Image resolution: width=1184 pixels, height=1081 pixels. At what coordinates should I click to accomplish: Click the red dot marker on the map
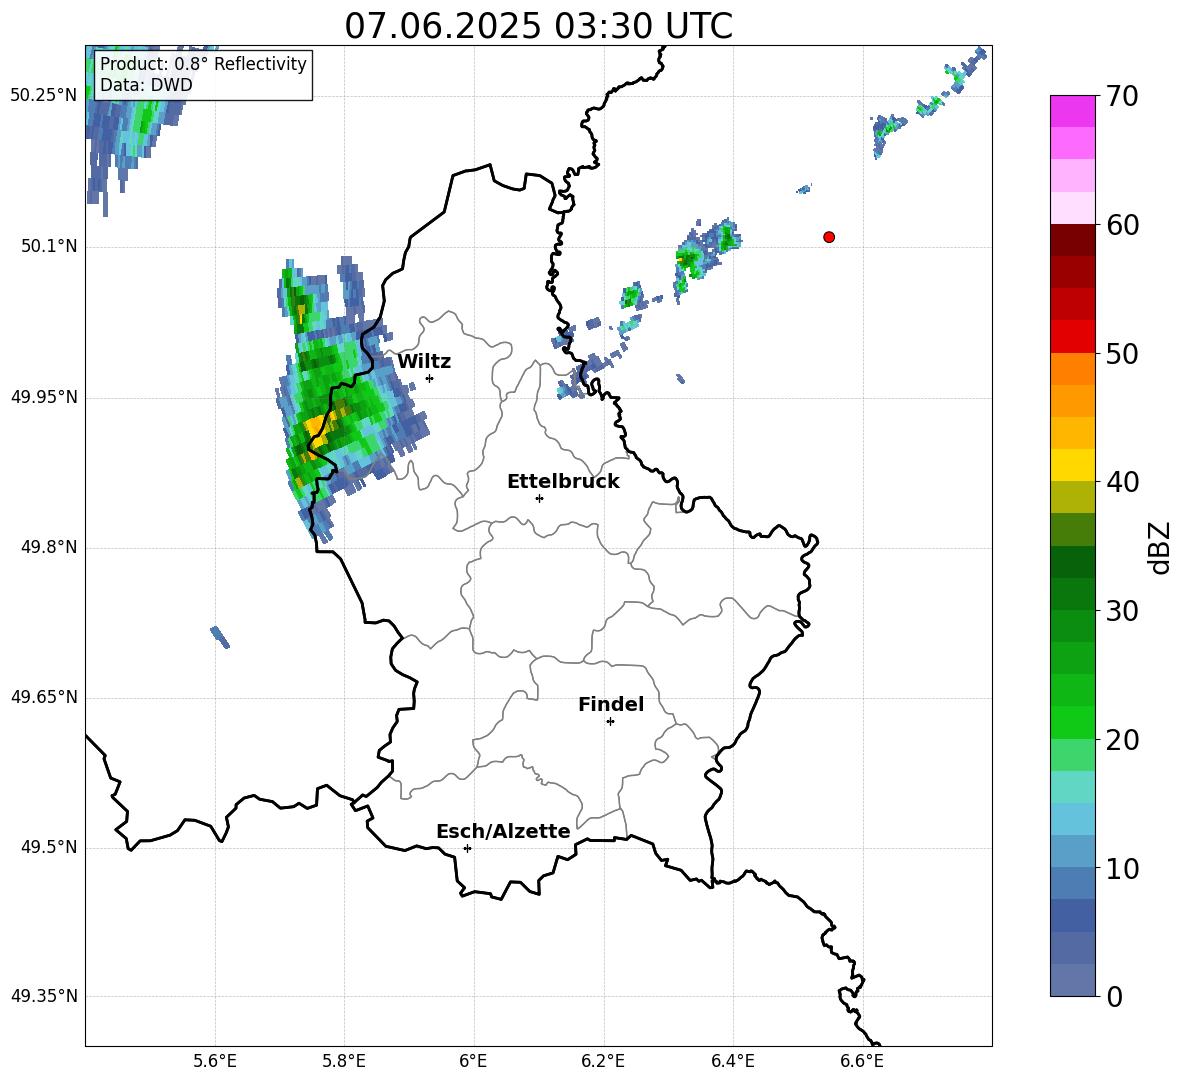point(829,237)
